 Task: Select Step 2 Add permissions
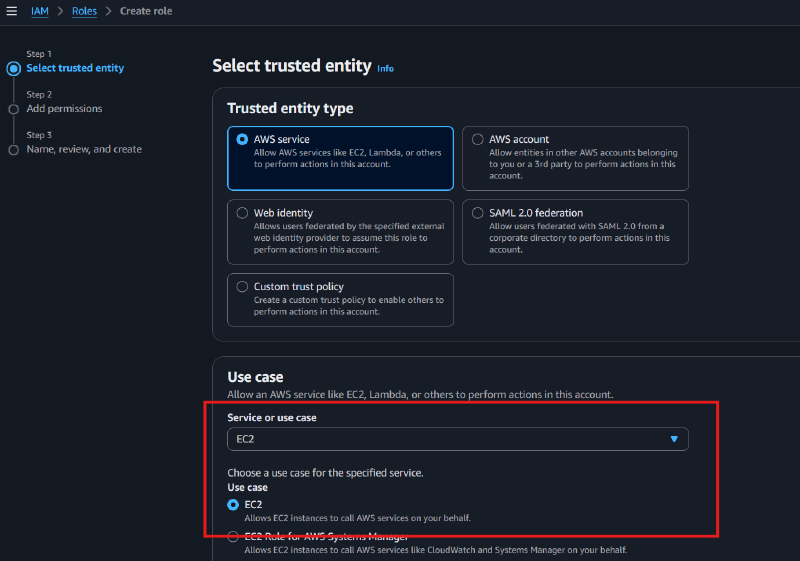click(x=64, y=109)
